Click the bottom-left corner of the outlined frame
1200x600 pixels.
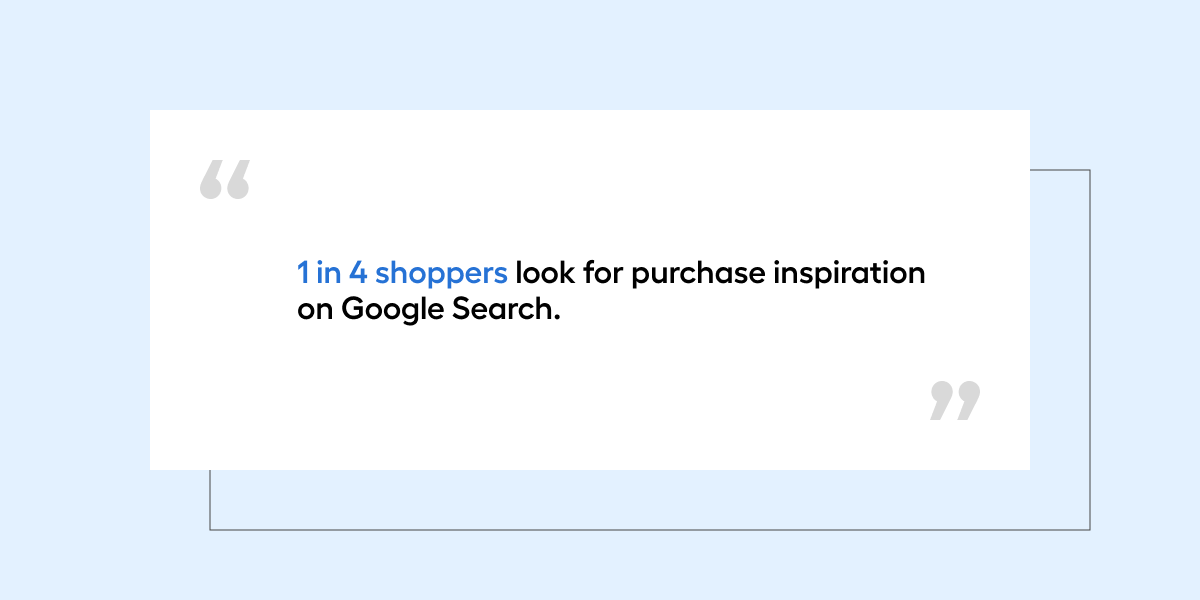point(210,529)
